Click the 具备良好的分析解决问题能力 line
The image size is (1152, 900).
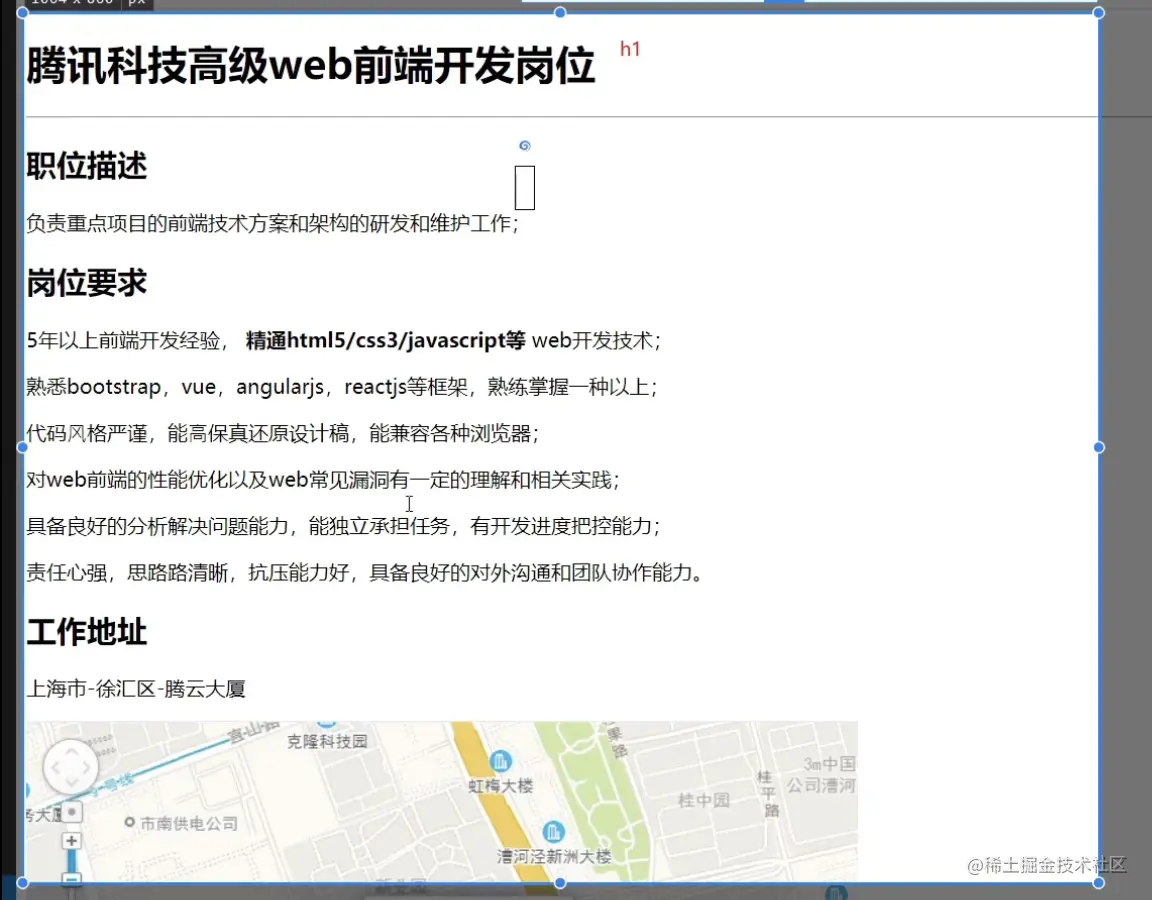(x=344, y=526)
